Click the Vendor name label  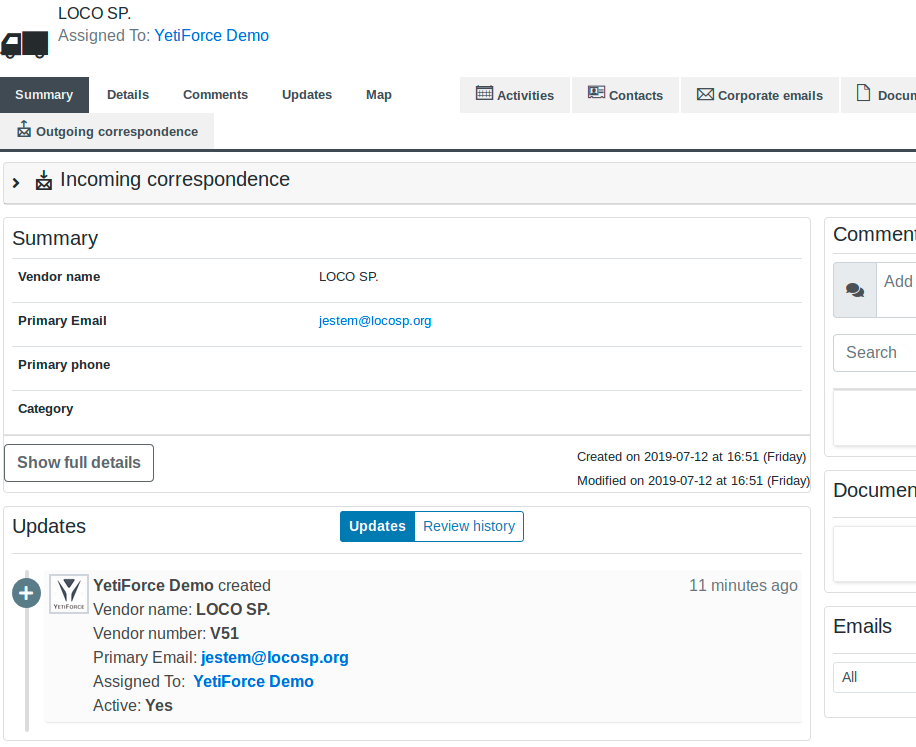click(59, 277)
